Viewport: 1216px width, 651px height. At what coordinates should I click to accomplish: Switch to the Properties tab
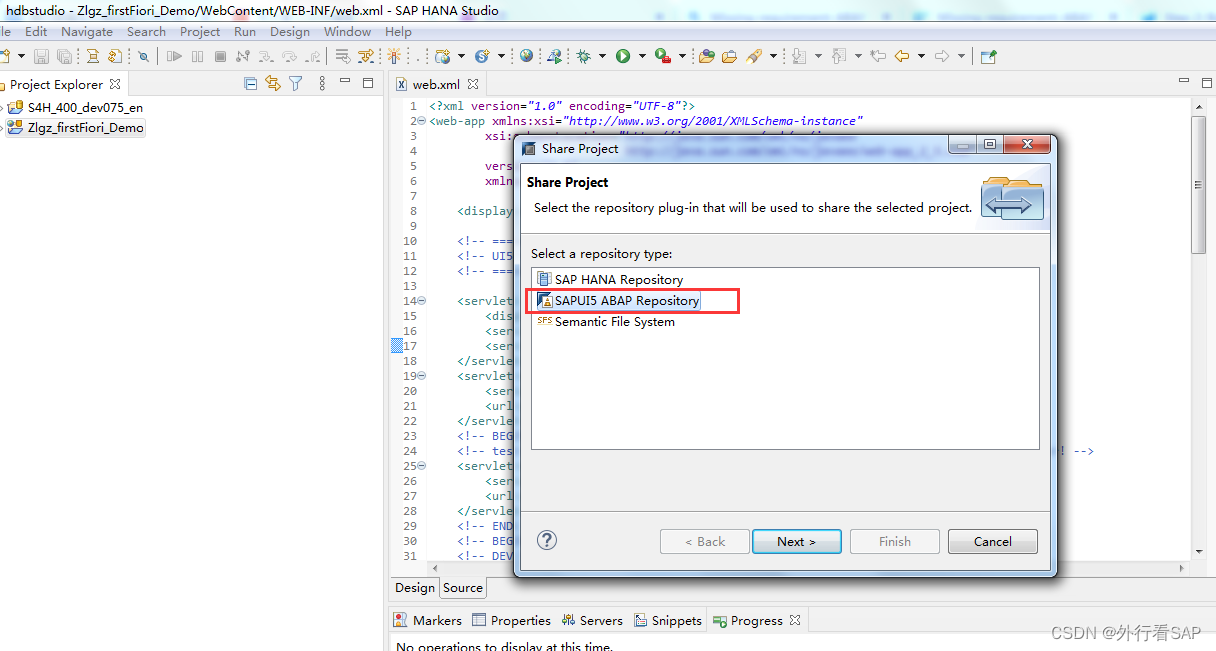tap(511, 620)
